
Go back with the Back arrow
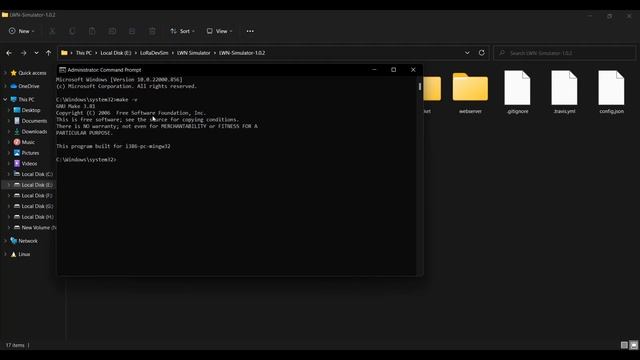(9, 53)
